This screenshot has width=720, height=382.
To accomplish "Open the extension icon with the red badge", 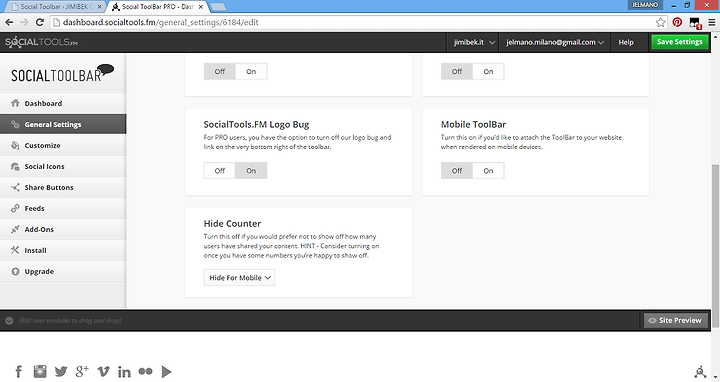I will pyautogui.click(x=695, y=22).
